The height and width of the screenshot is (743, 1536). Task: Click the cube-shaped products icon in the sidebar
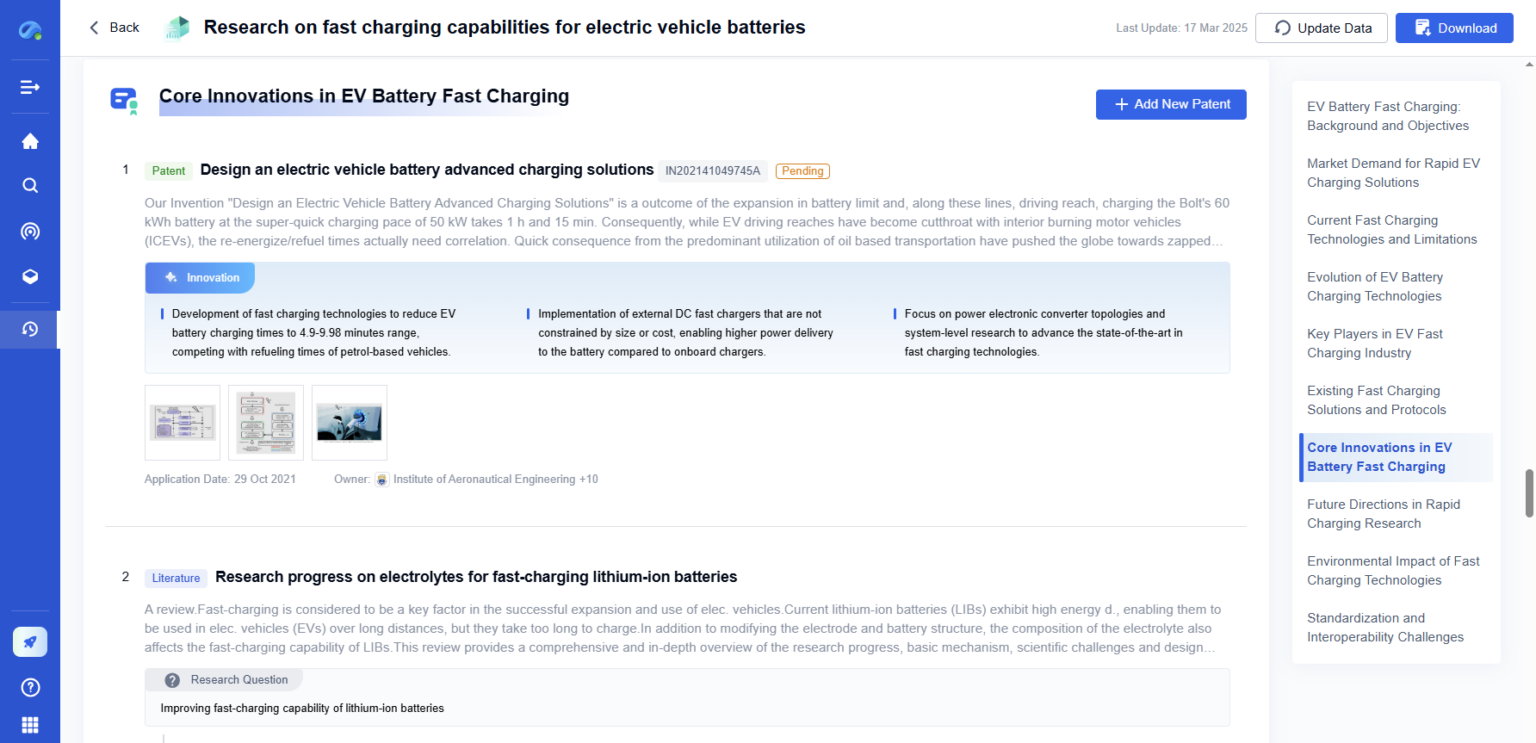coord(30,277)
